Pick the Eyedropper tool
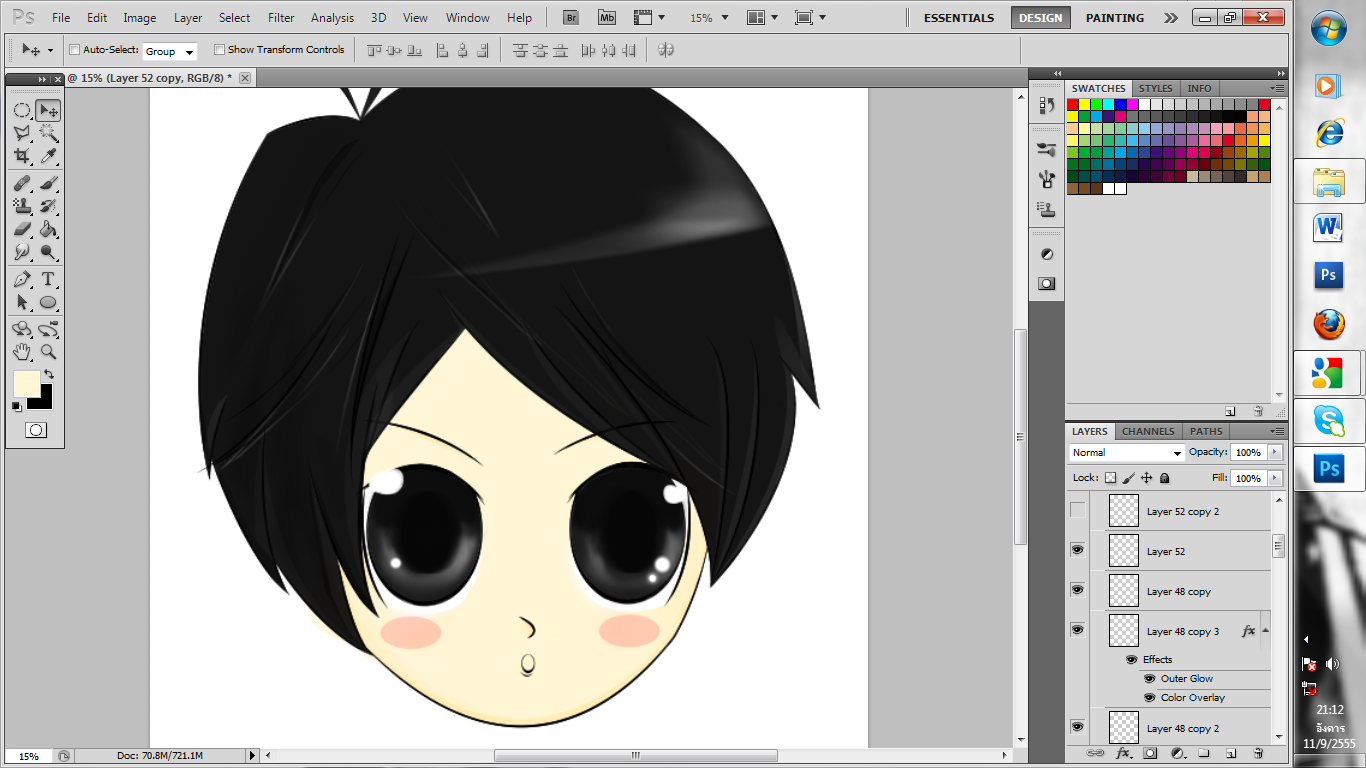This screenshot has width=1366, height=768. [x=48, y=156]
